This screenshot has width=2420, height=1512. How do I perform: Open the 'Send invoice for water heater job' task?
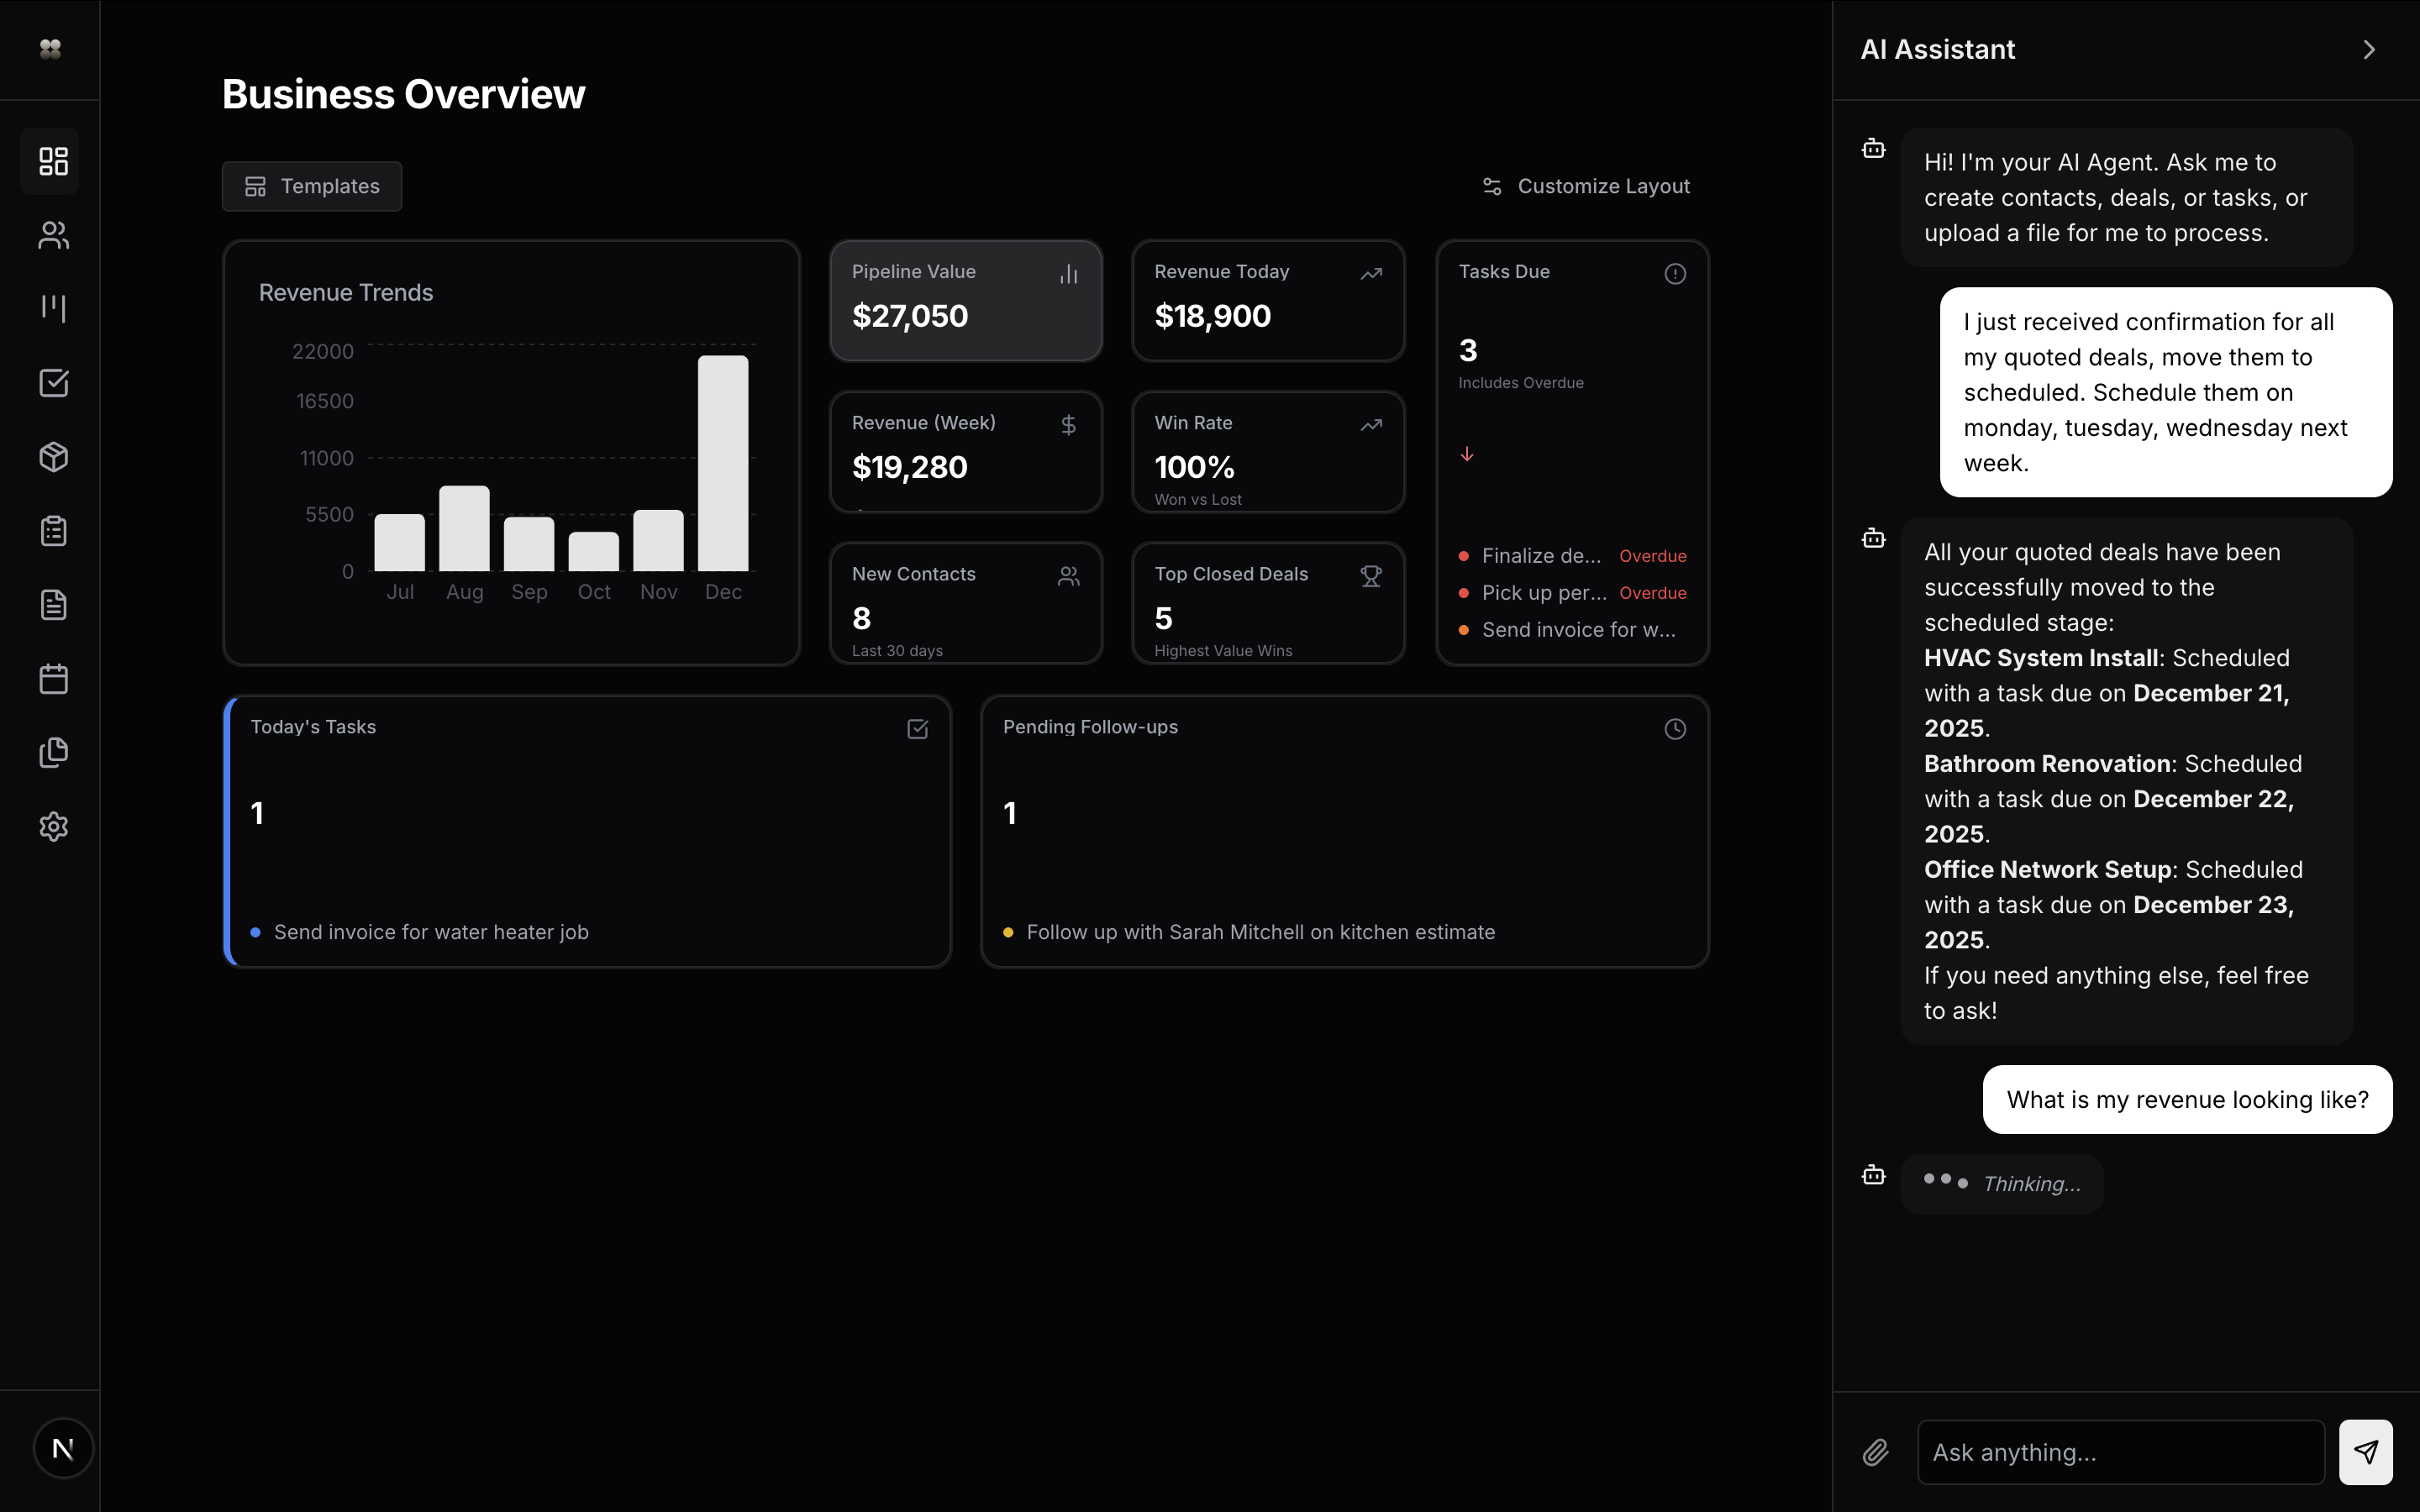[431, 932]
